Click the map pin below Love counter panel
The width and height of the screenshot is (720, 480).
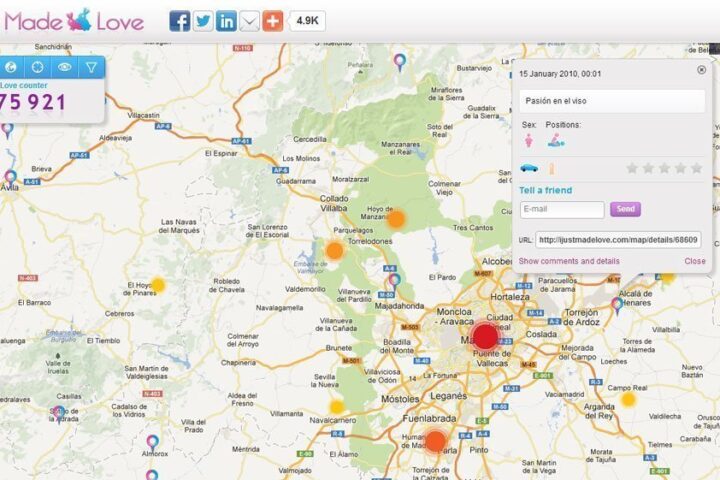click(7, 130)
